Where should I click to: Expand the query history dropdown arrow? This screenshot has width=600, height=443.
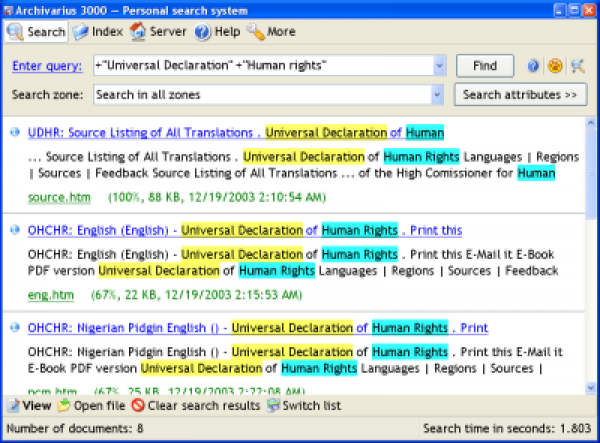pyautogui.click(x=439, y=66)
